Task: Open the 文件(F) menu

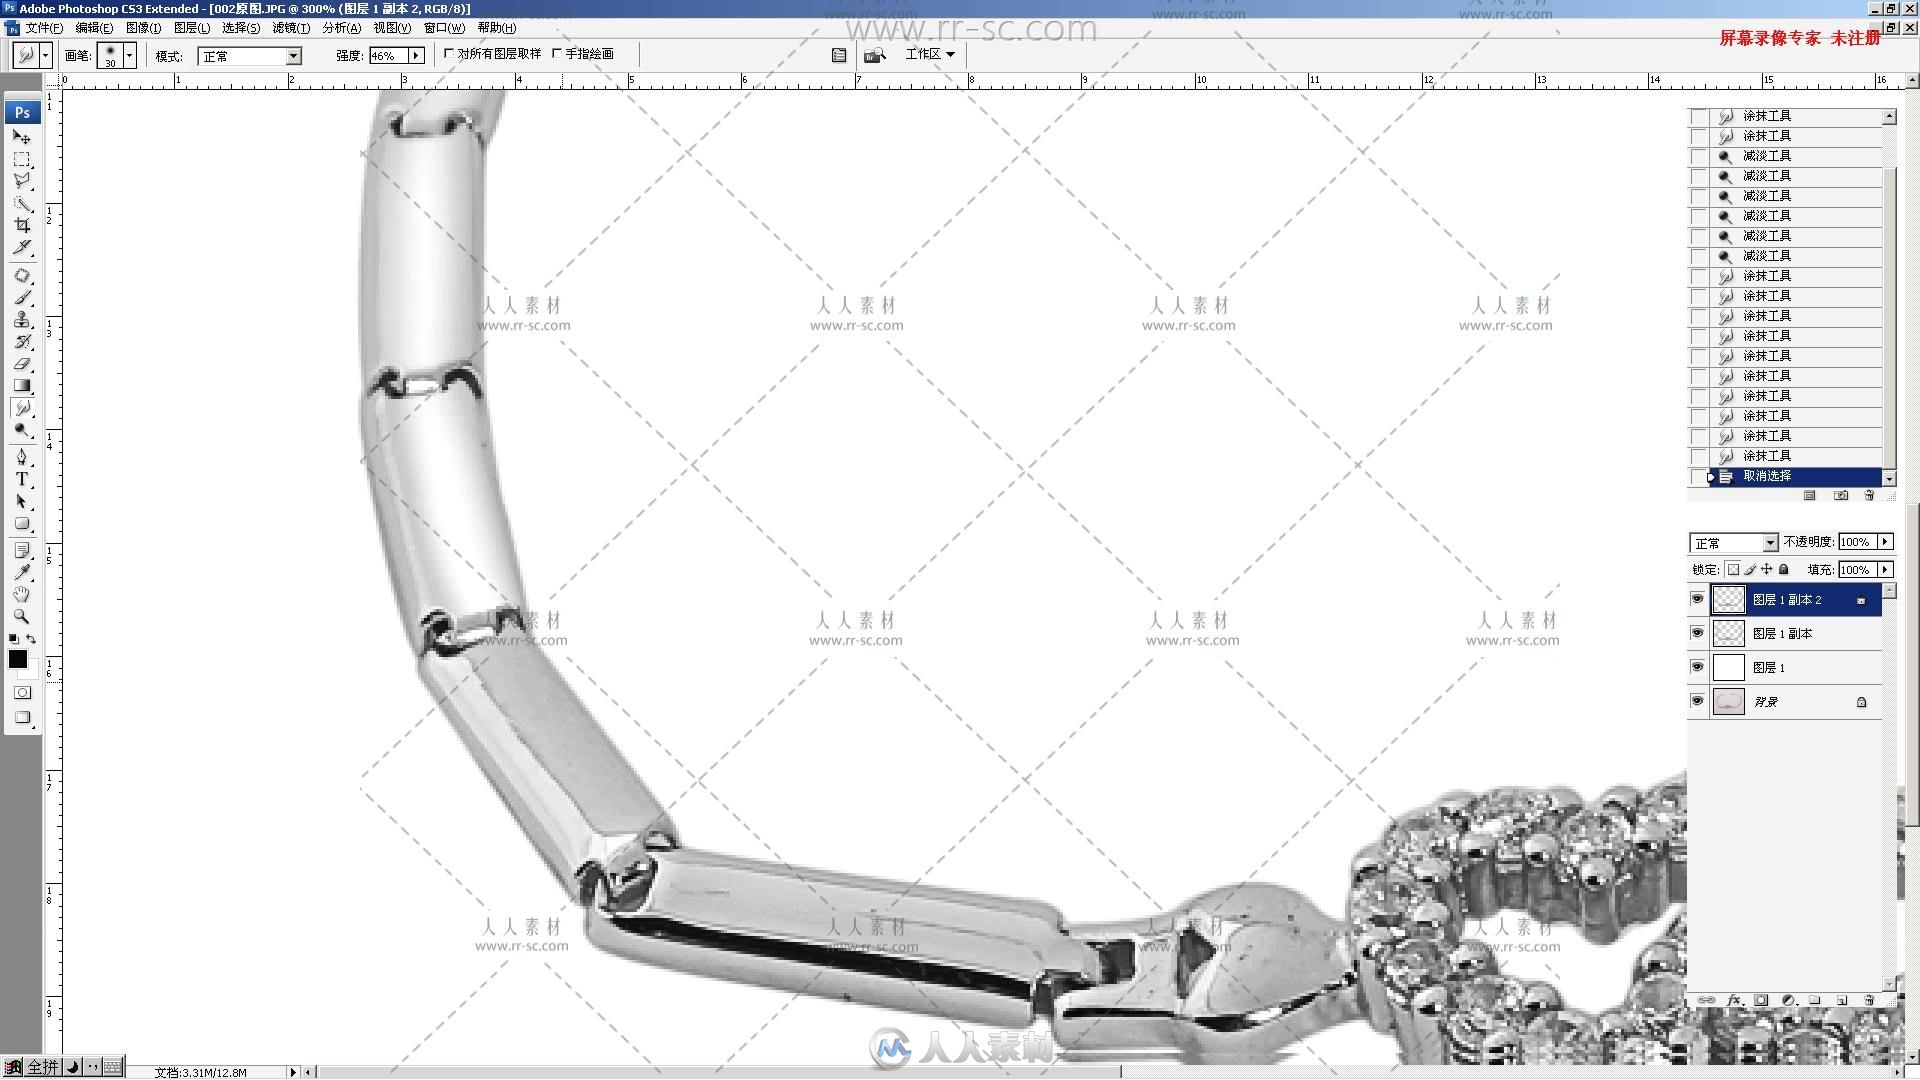Action: pos(44,28)
